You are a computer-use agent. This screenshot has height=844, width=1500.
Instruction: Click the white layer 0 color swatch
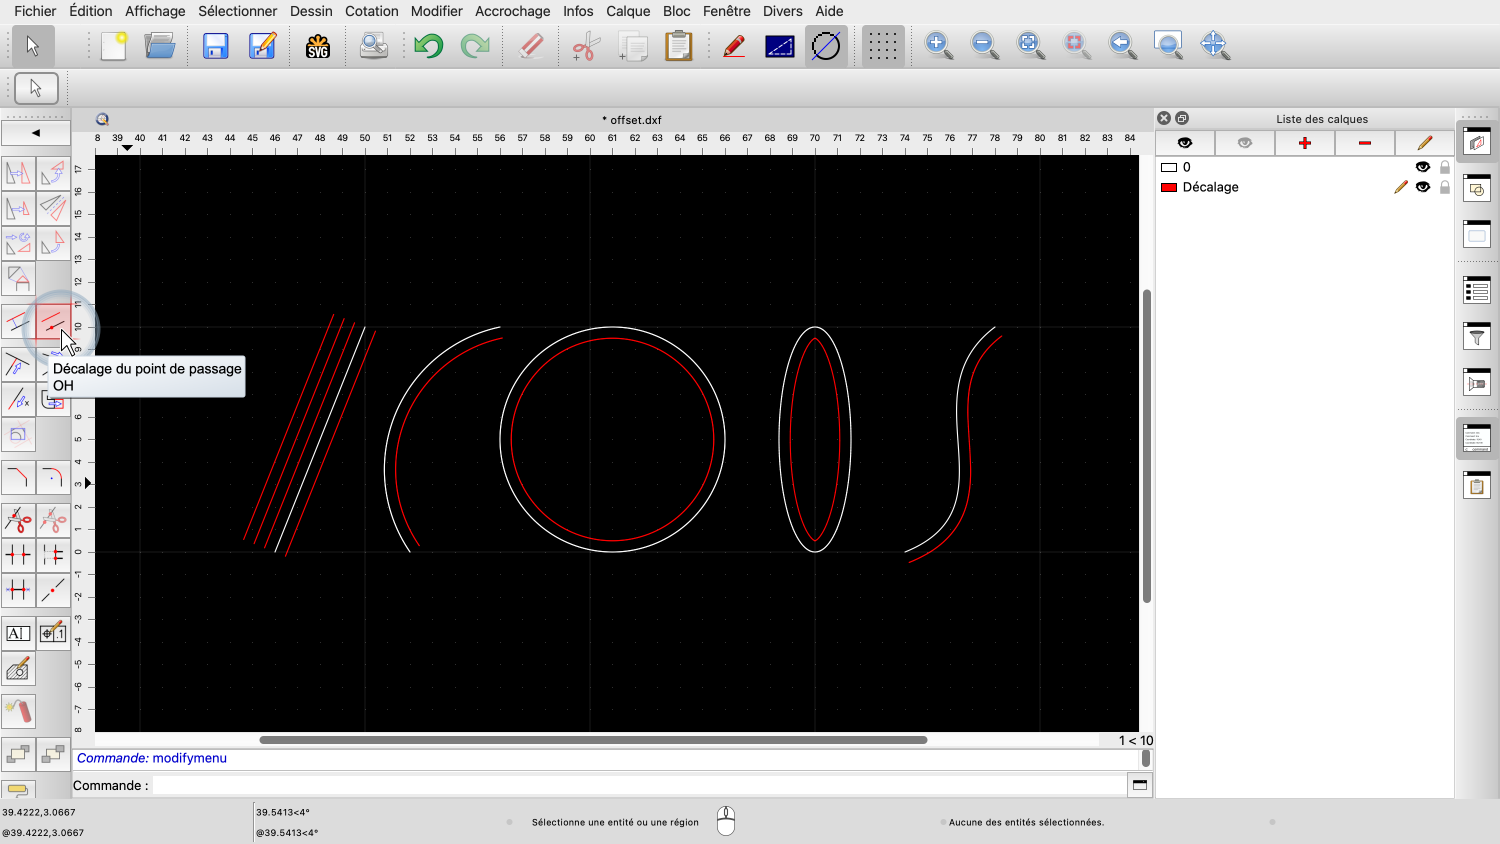pos(1169,167)
